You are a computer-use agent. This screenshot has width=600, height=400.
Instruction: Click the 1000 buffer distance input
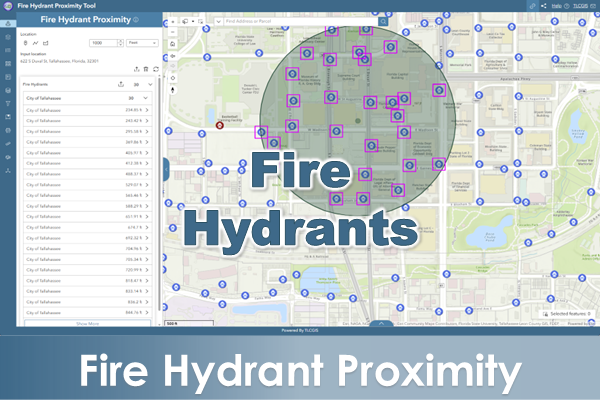[x=103, y=43]
